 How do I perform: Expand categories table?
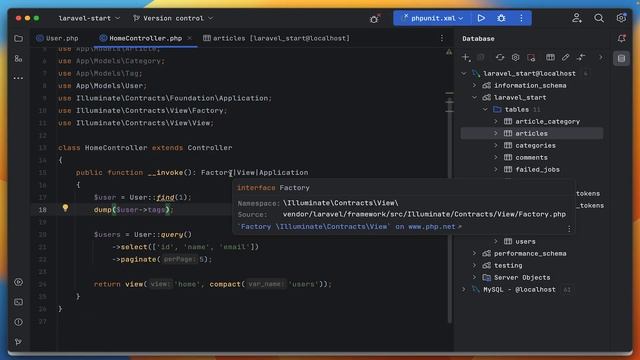(496, 146)
